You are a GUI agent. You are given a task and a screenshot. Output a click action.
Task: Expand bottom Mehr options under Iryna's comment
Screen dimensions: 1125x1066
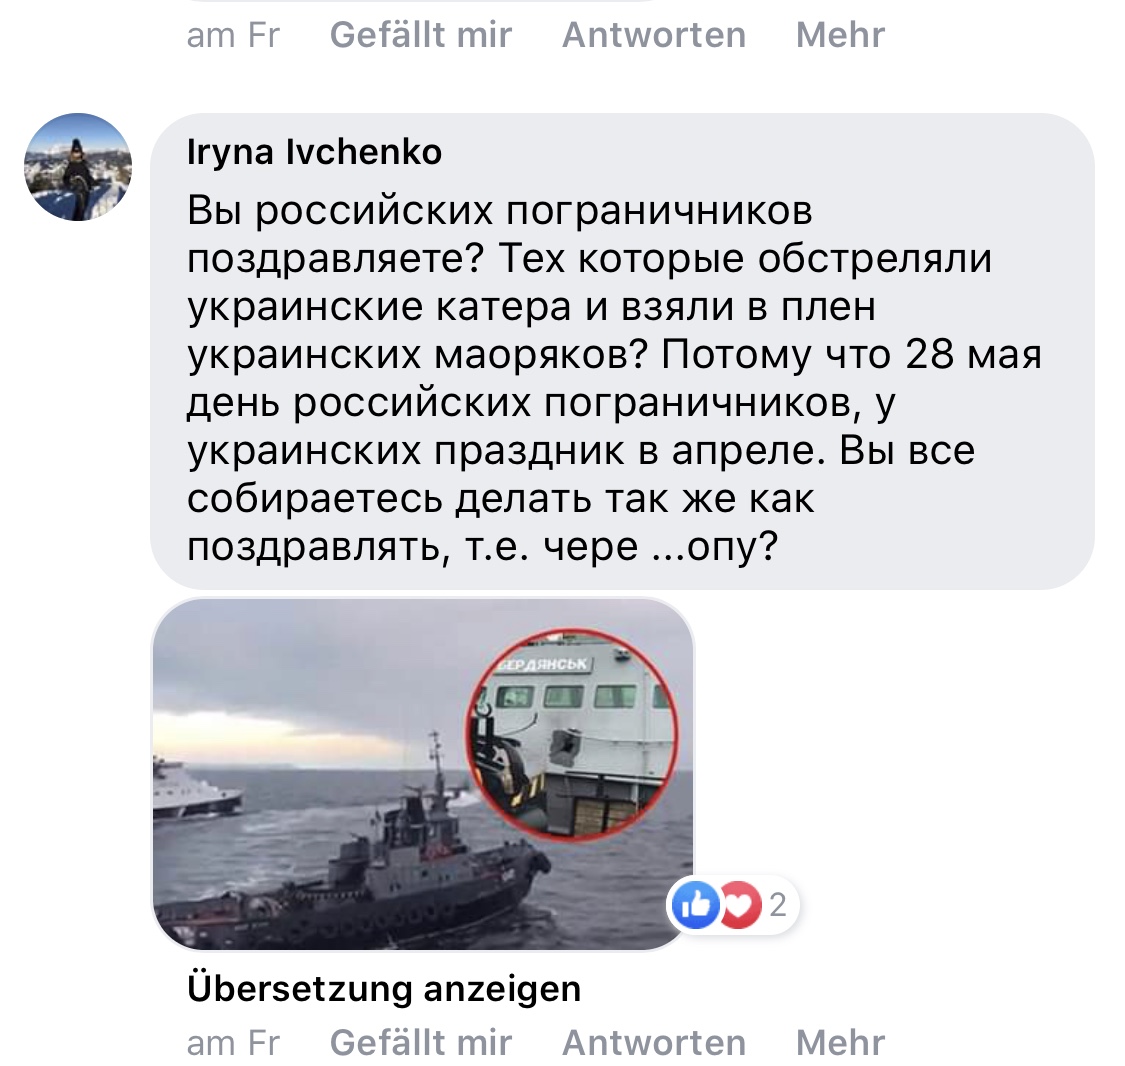[840, 1042]
